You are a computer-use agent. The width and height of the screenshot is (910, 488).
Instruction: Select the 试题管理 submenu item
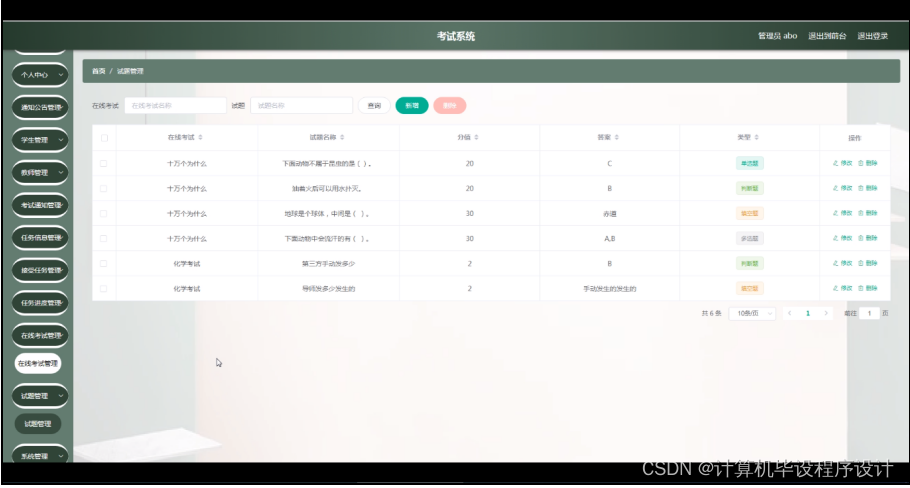[x=38, y=424]
